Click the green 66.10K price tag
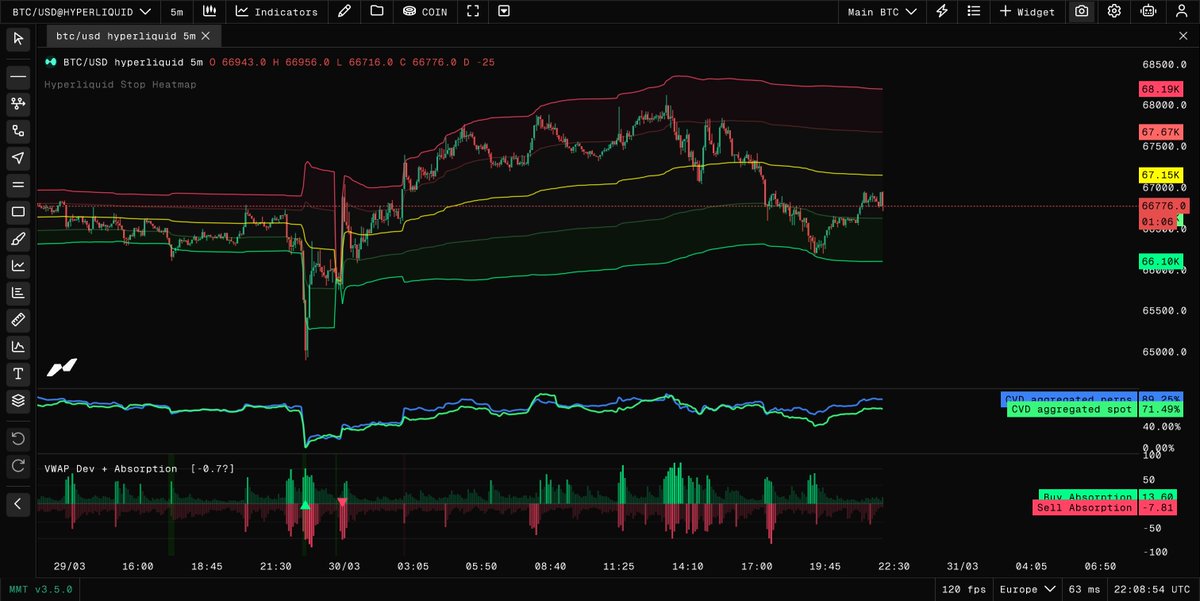 pyautogui.click(x=1162, y=261)
